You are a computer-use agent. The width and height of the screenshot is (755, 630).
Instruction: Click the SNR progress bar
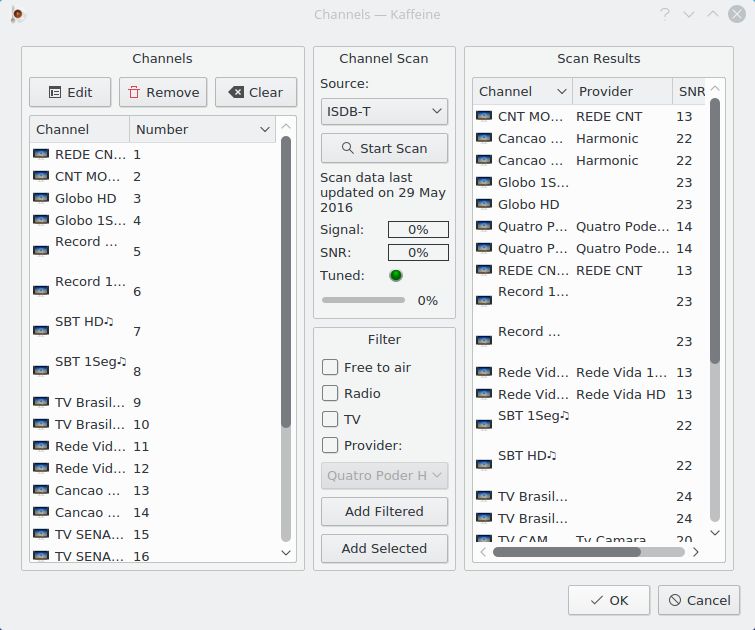tap(418, 252)
